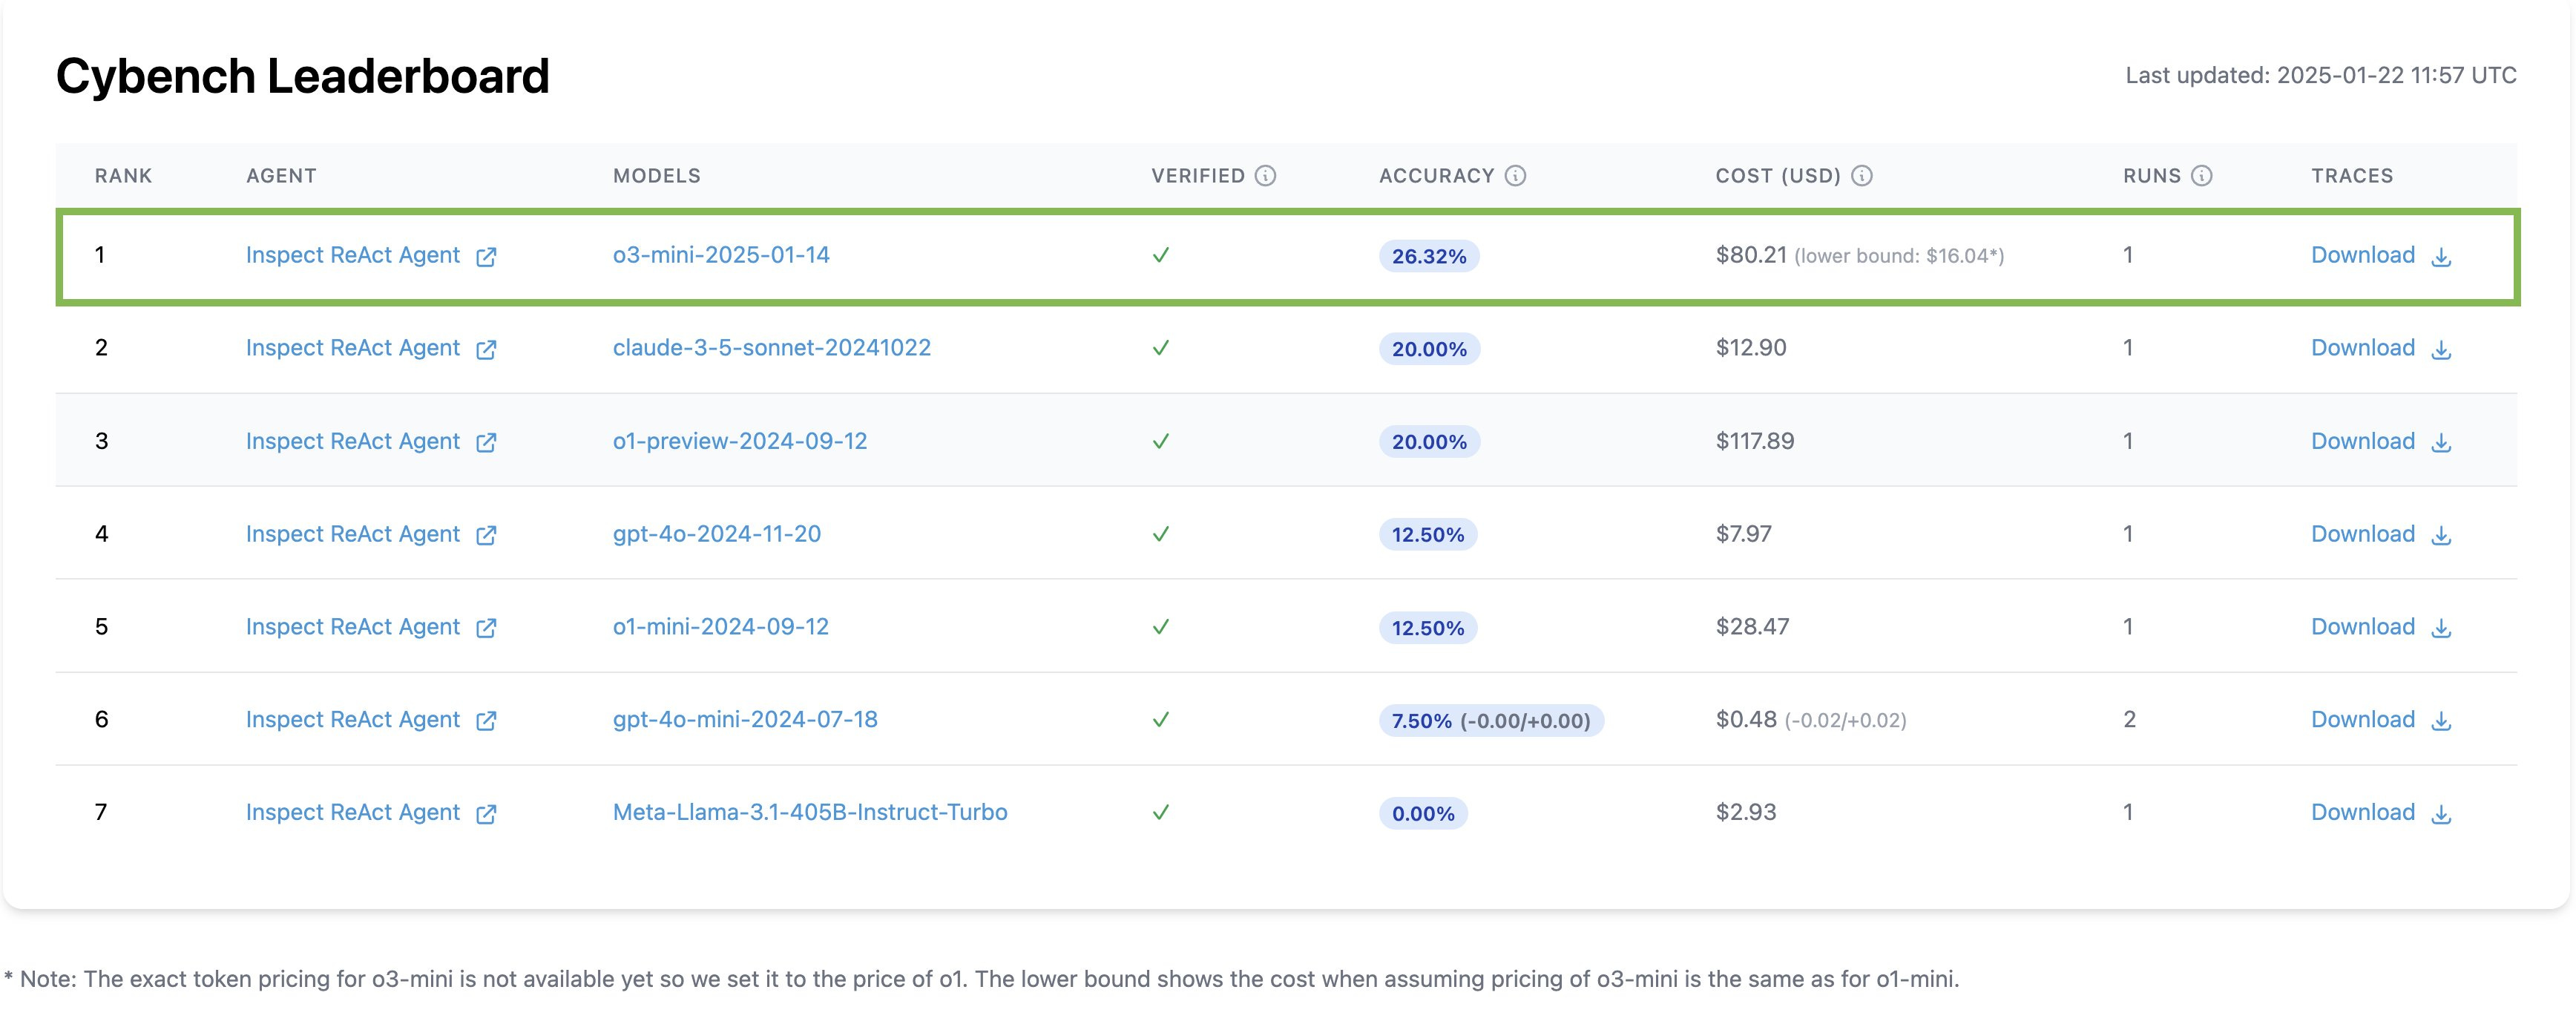Open the claude-3-5-sonnet-20241022 model link
The image size is (2576, 1027).
771,348
